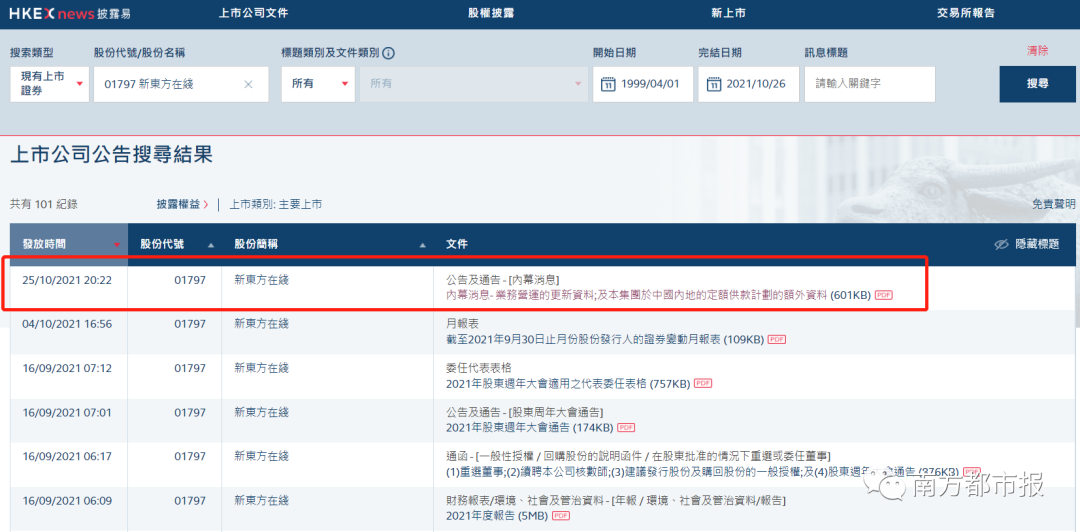1080x532 pixels.
Task: Open PDF icon for 2021年度報告 (5MB)
Action: [562, 515]
